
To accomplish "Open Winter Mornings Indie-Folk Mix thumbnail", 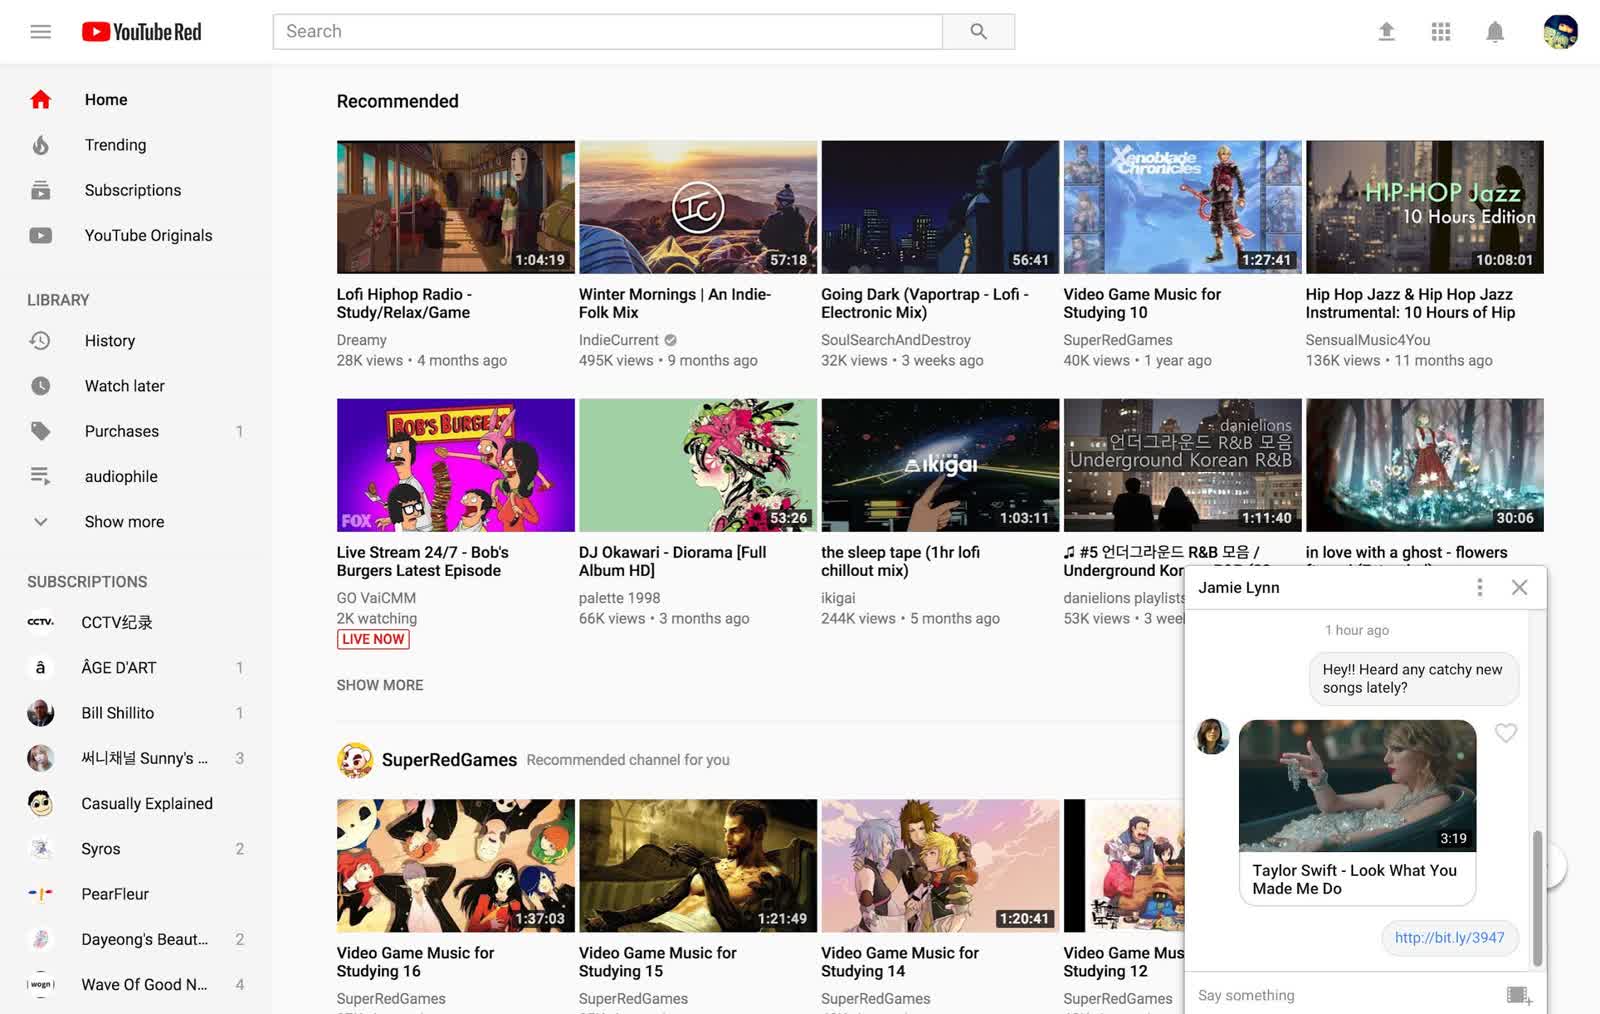I will (698, 207).
